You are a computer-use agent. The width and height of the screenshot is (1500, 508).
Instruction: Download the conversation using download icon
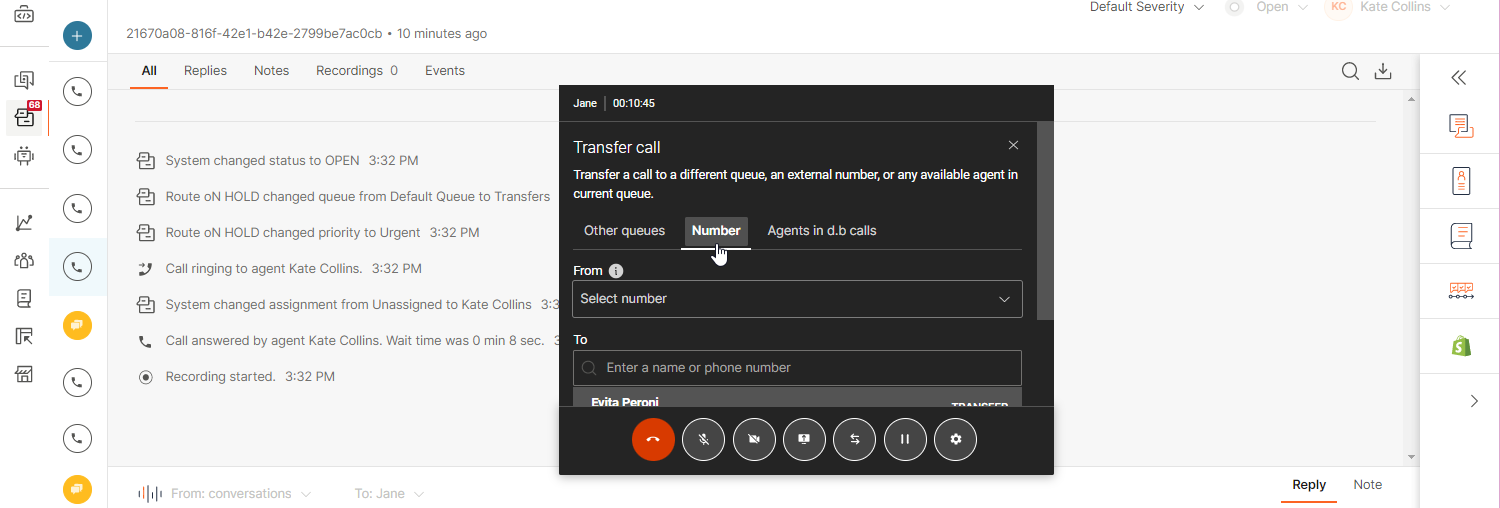tap(1383, 71)
